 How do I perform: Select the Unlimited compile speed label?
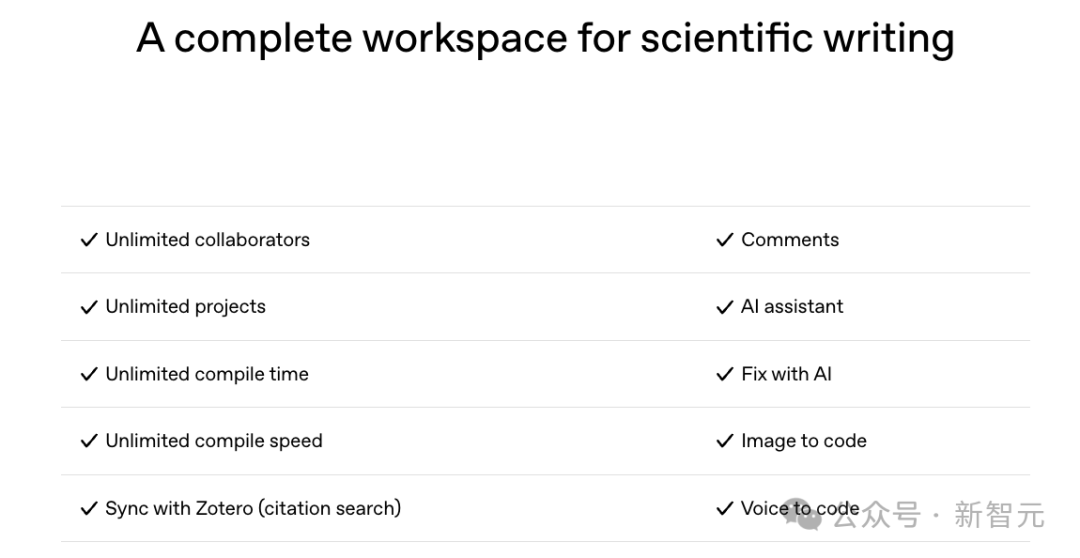pos(214,441)
